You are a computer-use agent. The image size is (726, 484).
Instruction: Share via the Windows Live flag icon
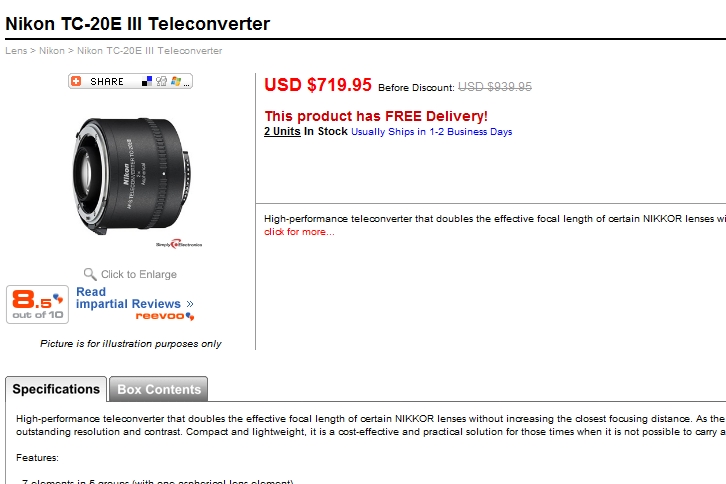coord(175,82)
